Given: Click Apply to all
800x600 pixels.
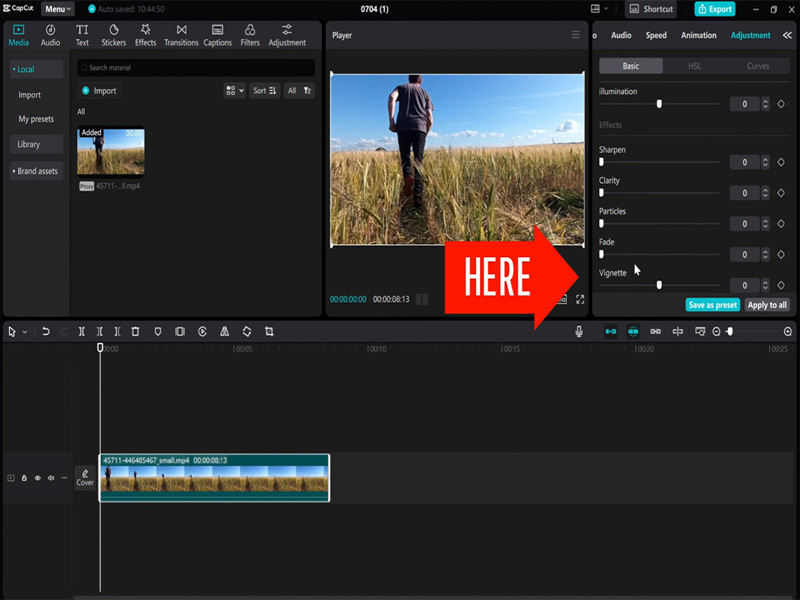Looking at the screenshot, I should click(767, 305).
